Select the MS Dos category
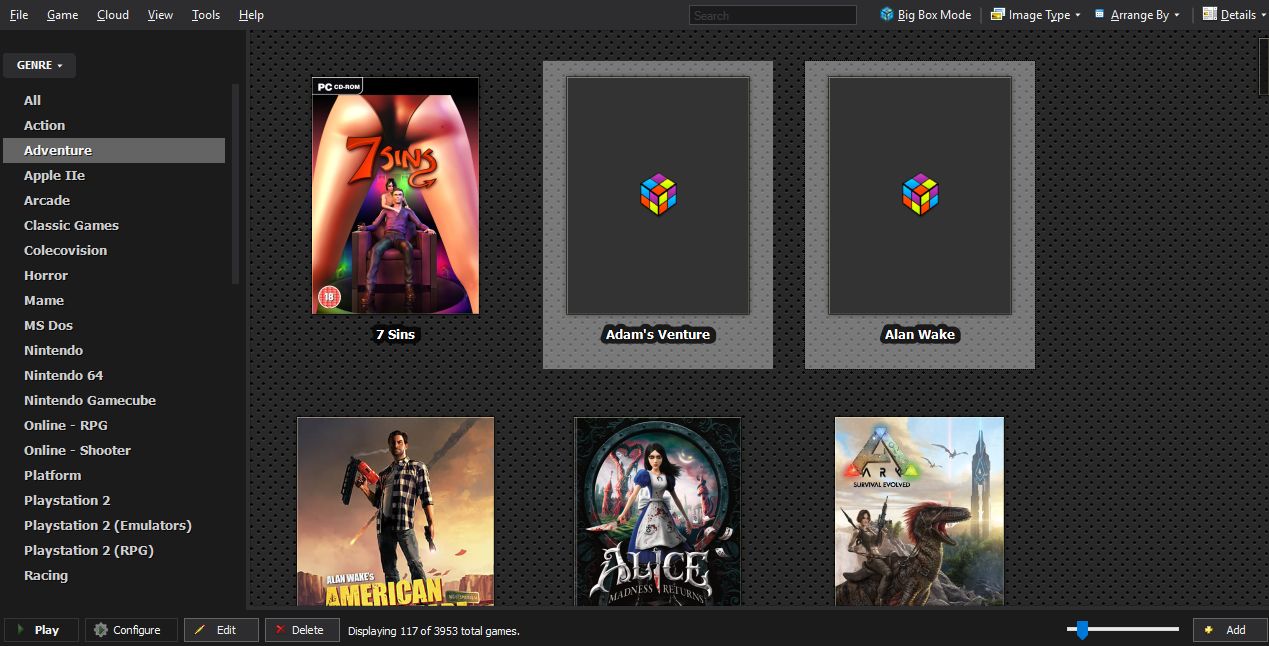This screenshot has height=646, width=1269. (114, 325)
